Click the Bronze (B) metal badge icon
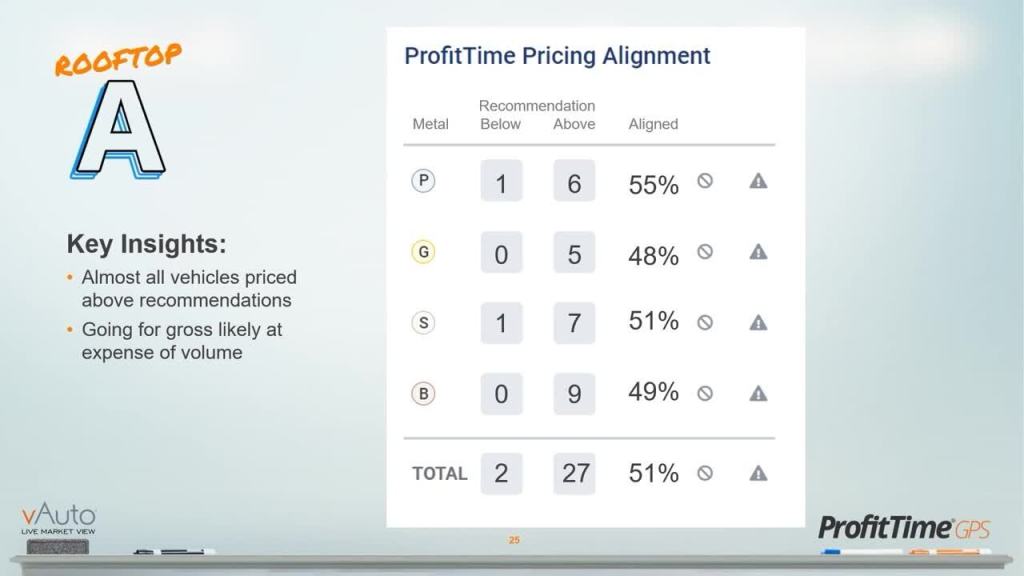This screenshot has height=576, width=1024. [x=424, y=394]
